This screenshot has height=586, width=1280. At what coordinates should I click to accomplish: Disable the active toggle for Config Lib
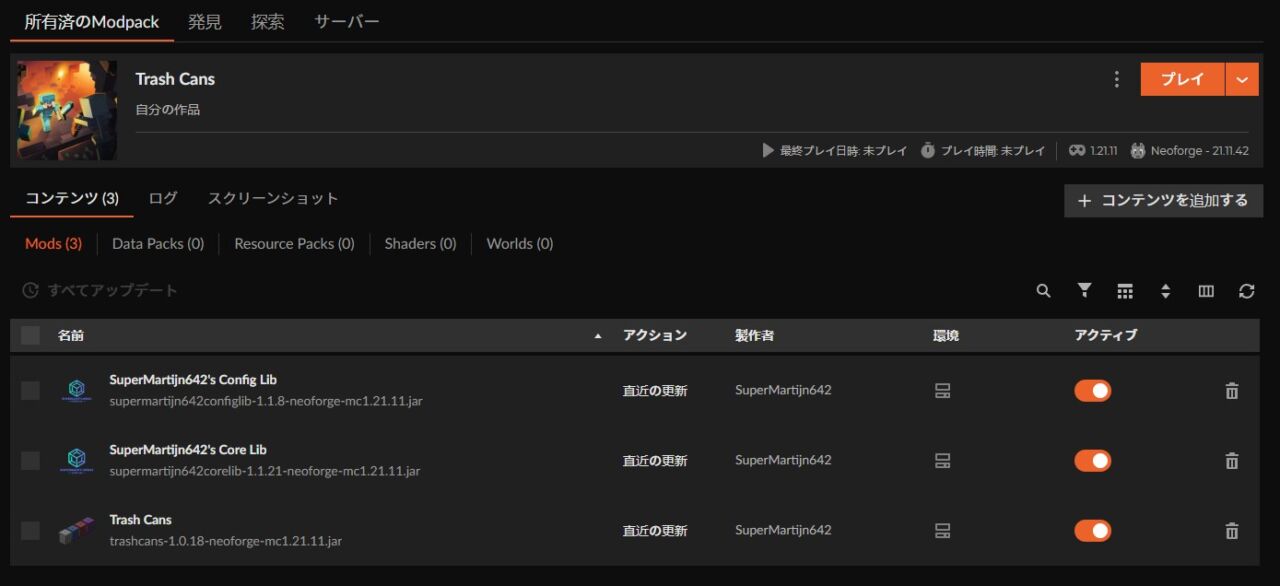1093,391
